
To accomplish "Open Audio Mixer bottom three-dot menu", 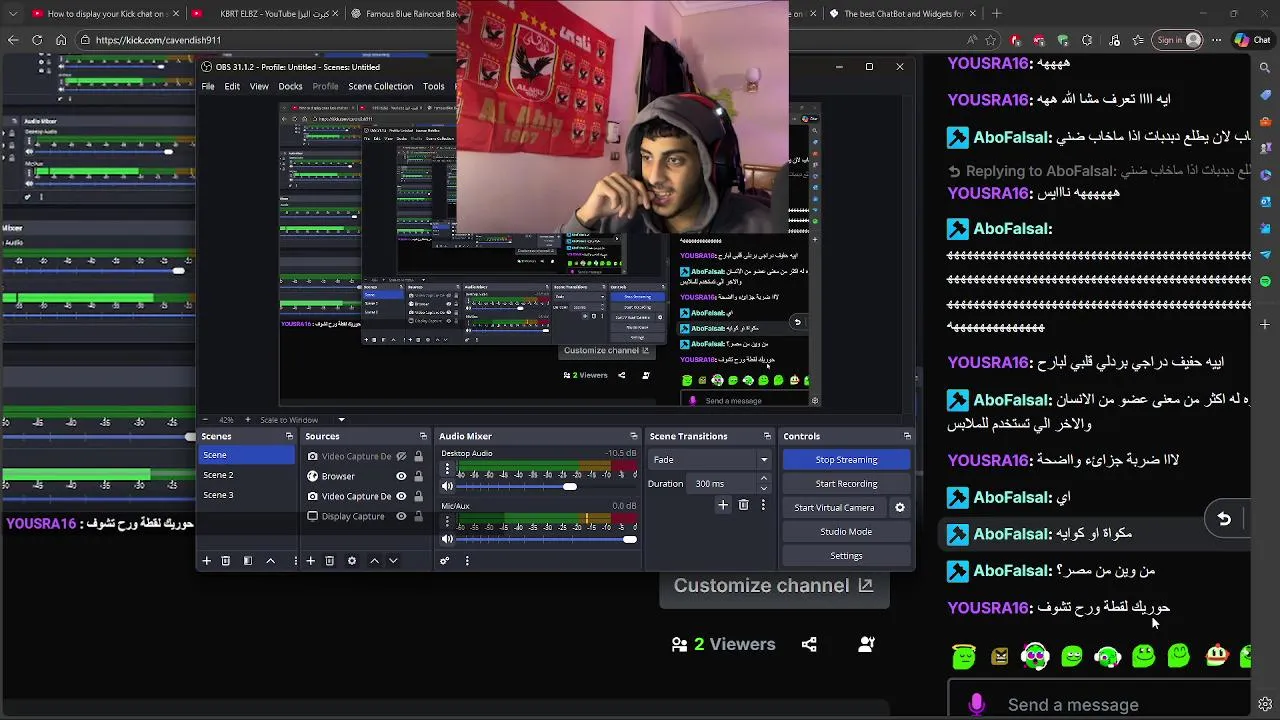I will [x=467, y=561].
